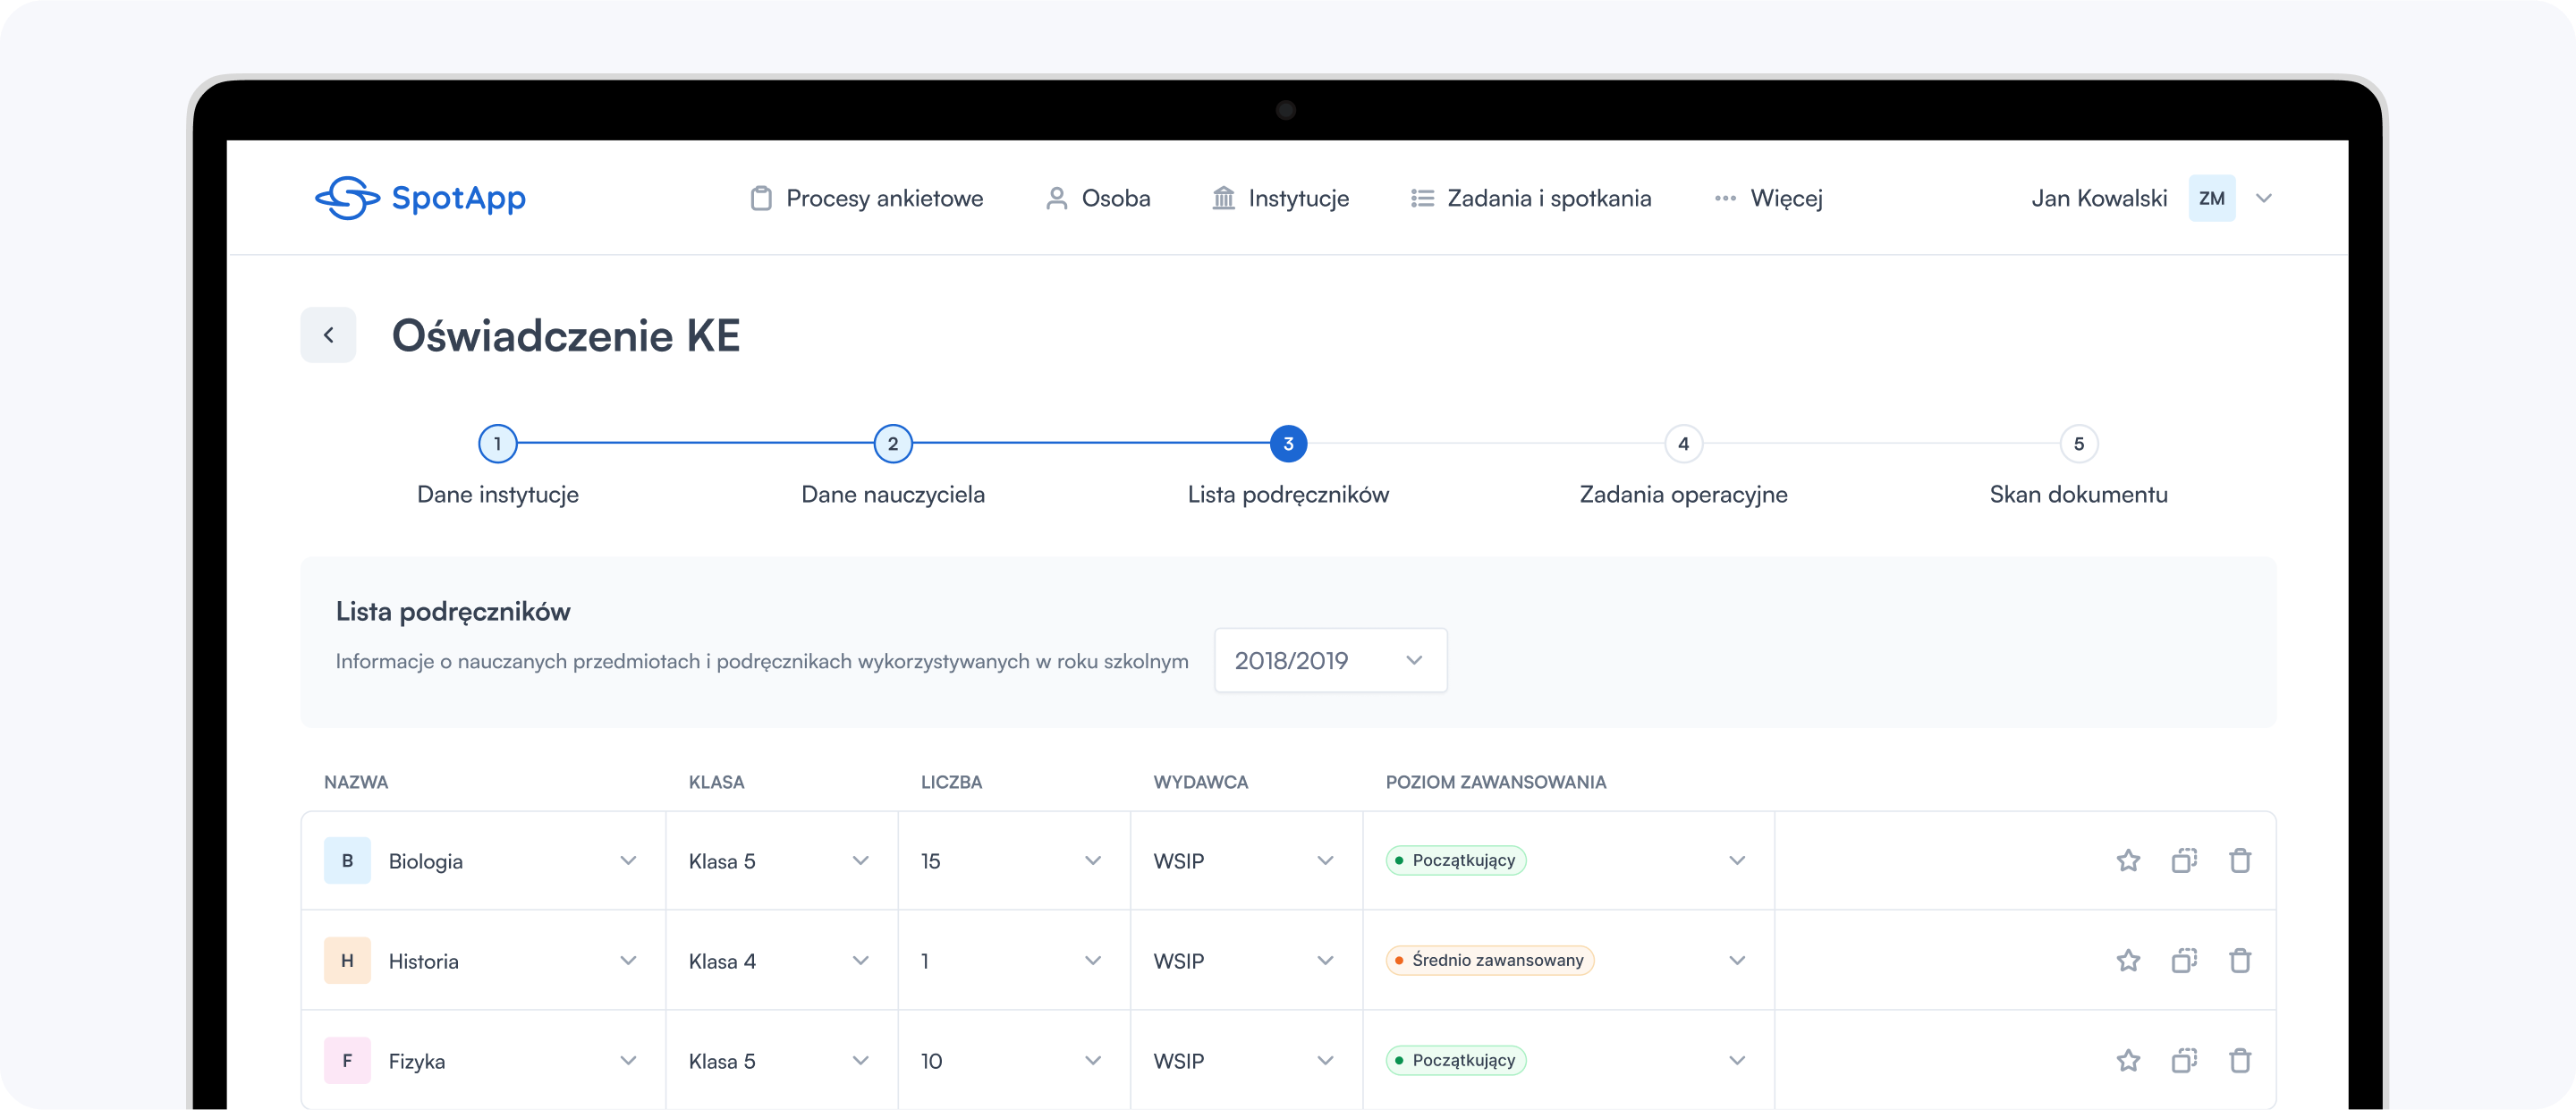Expand the user account chevron
Screen dimensions: 2576x1110
coord(2264,198)
